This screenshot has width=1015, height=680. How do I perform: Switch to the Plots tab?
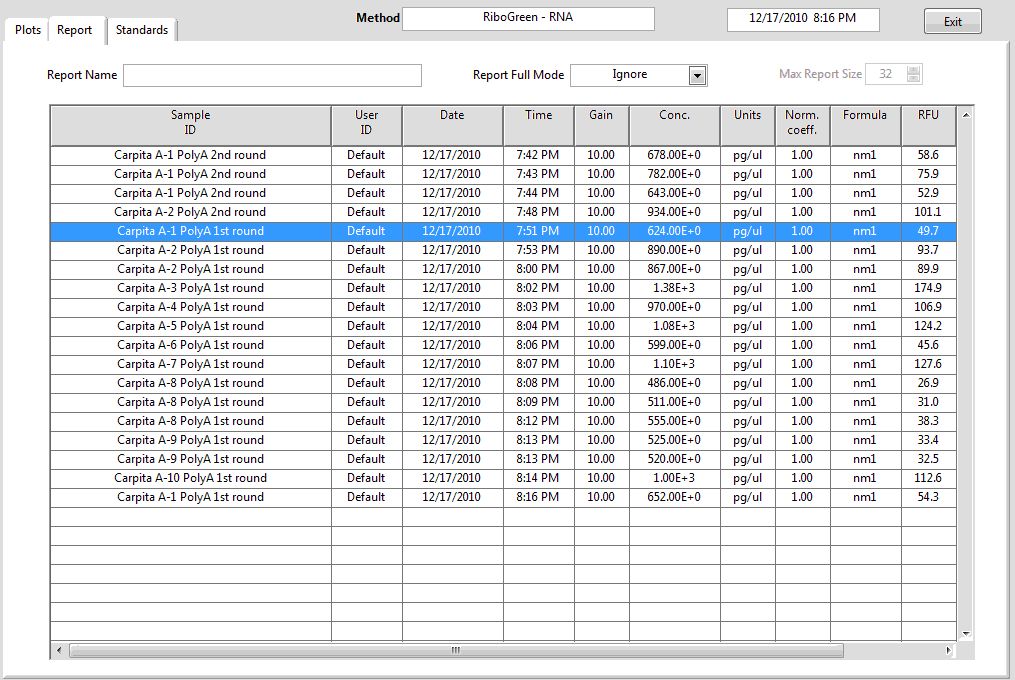28,30
